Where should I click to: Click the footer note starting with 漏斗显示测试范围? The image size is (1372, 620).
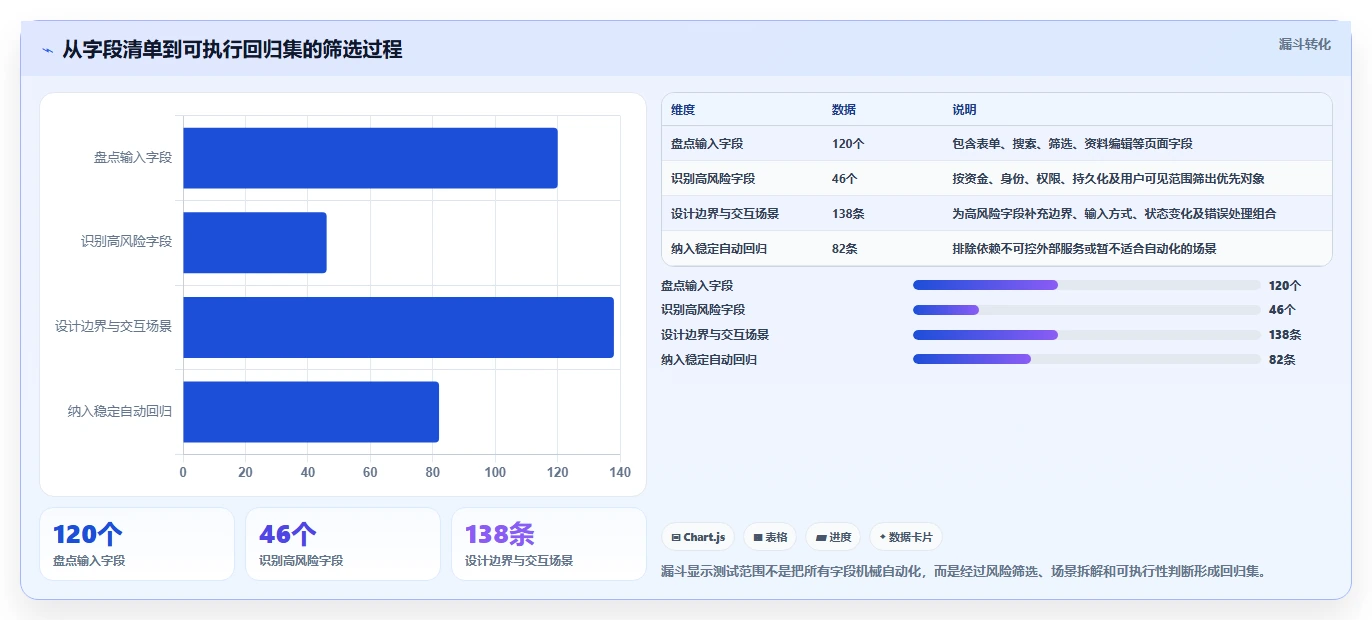[964, 572]
